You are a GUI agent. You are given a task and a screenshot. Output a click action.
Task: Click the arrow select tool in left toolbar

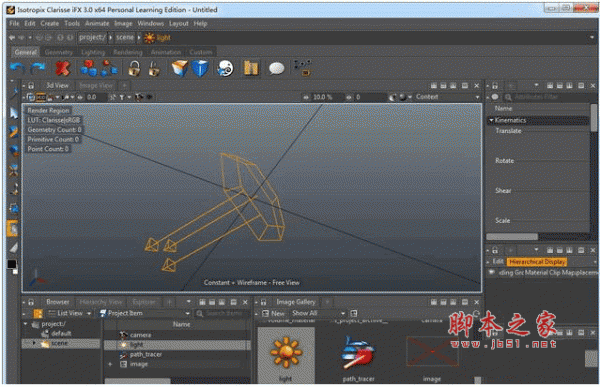(14, 113)
